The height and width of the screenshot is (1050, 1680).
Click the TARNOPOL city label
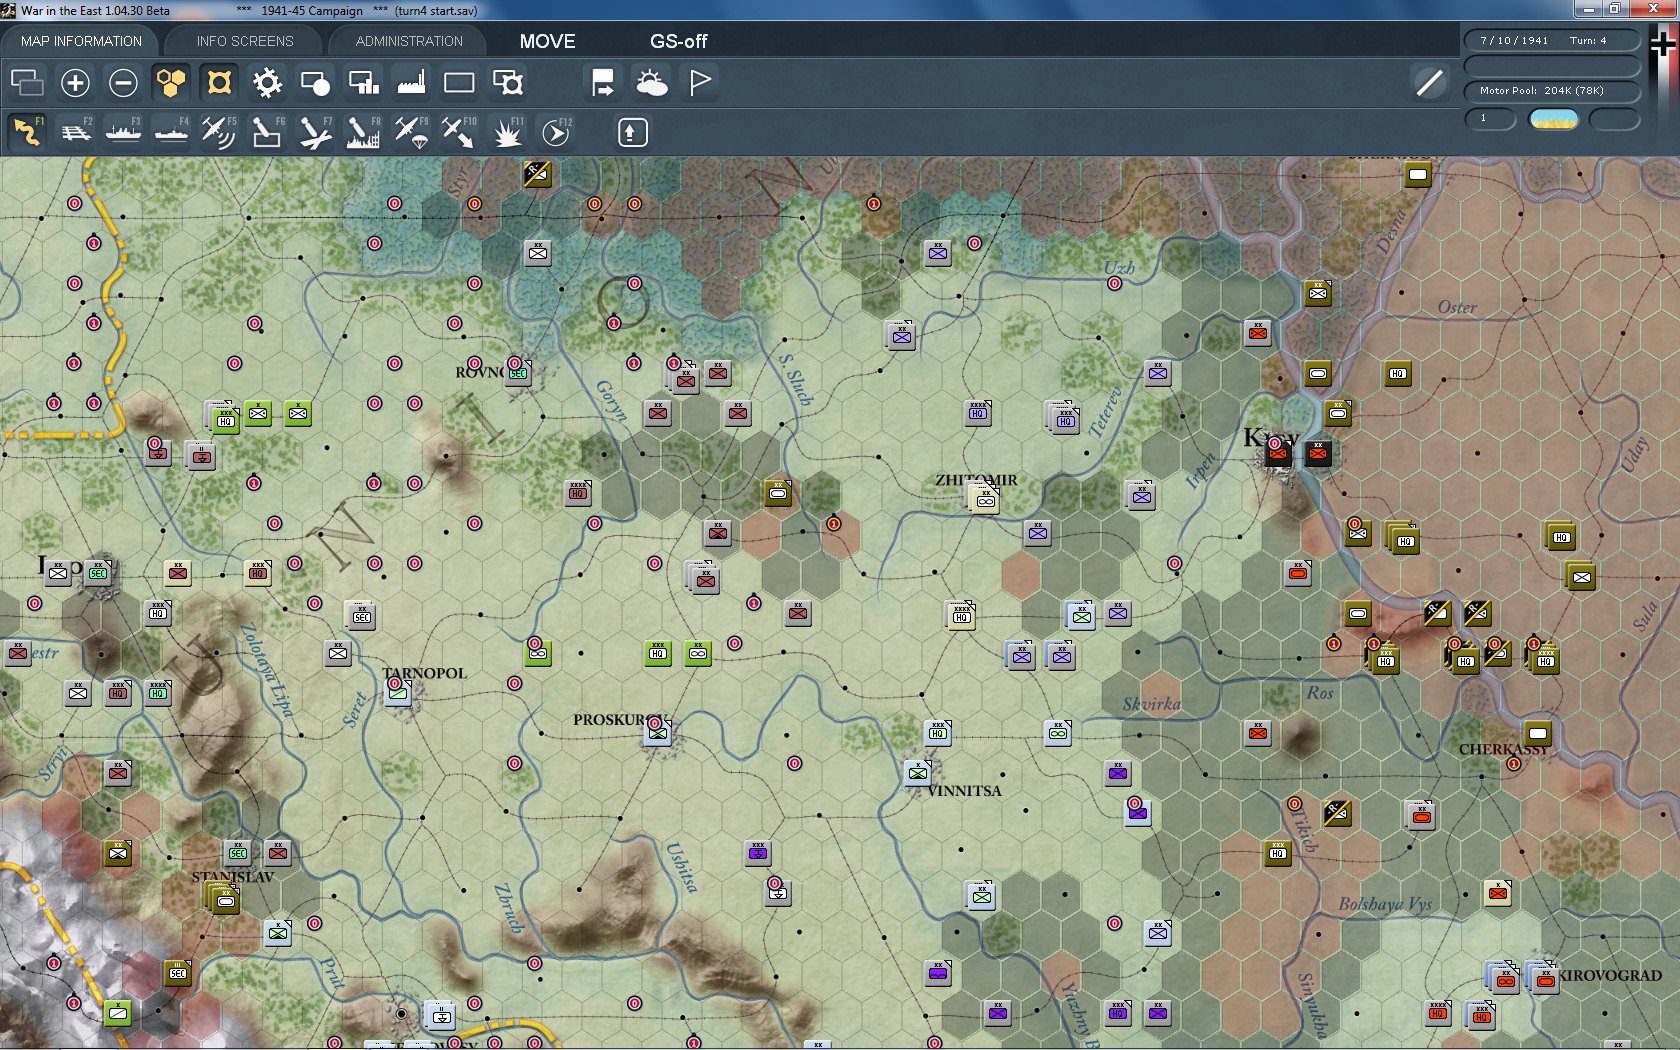(424, 673)
